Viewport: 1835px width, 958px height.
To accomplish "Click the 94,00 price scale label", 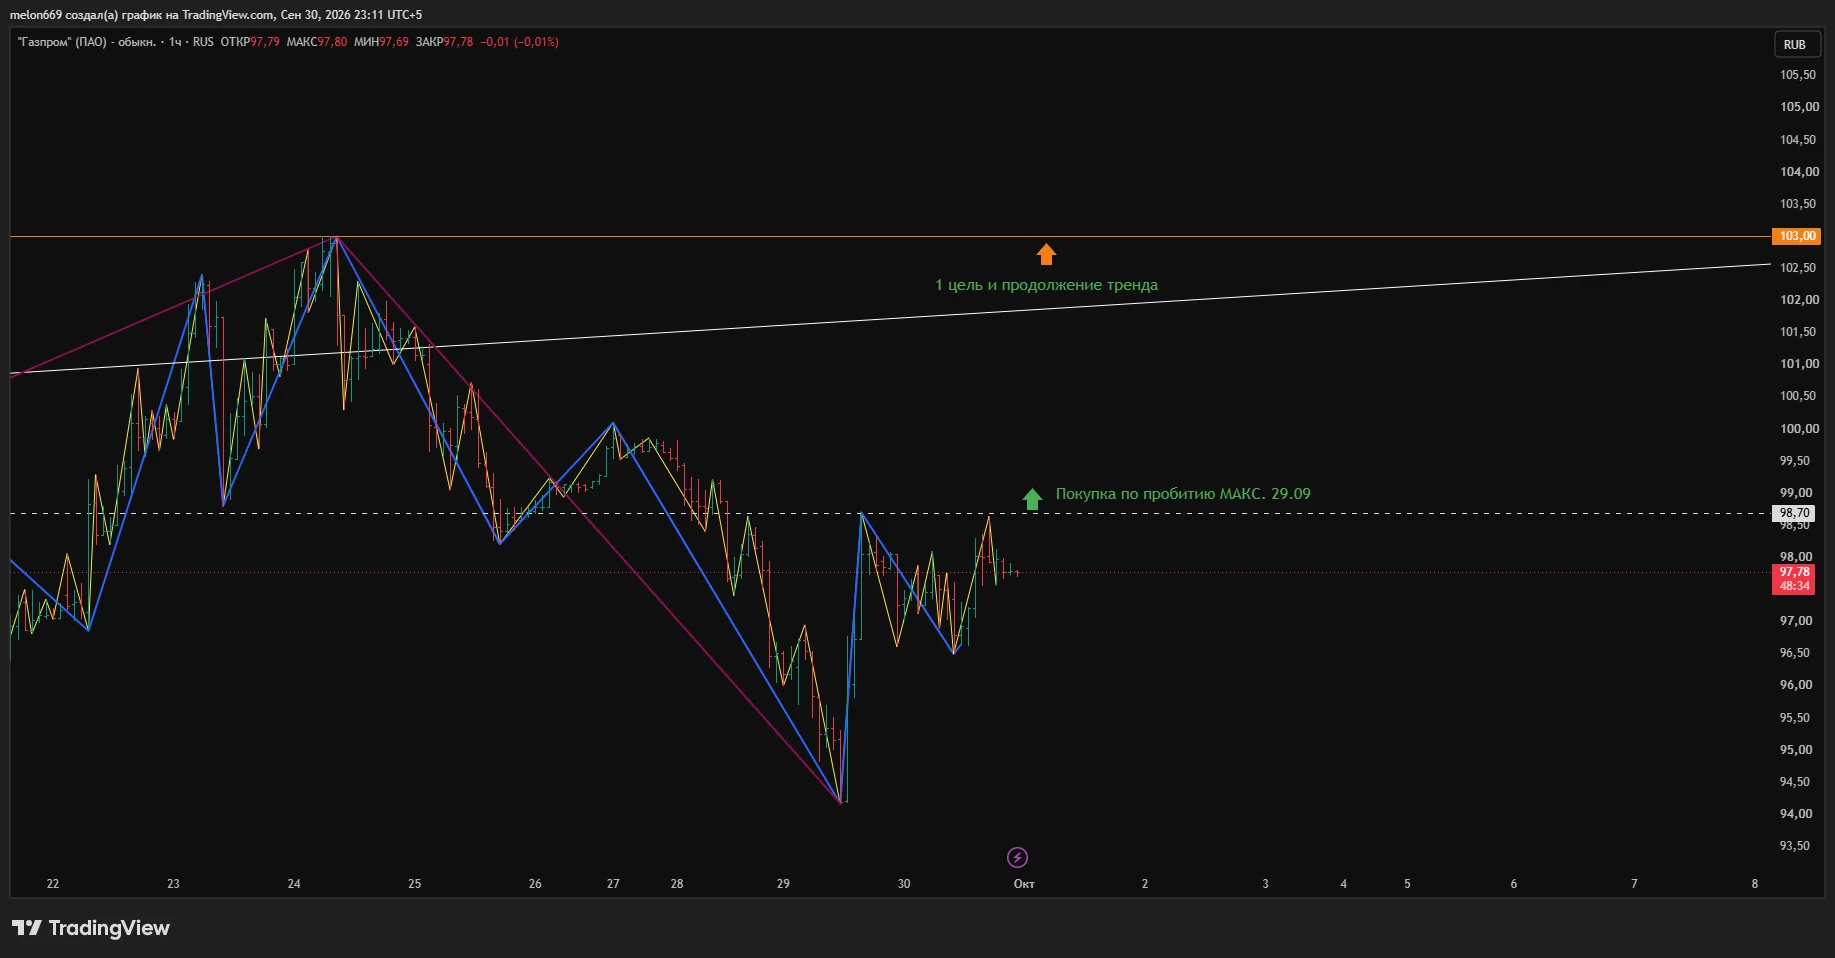I will tap(1796, 814).
